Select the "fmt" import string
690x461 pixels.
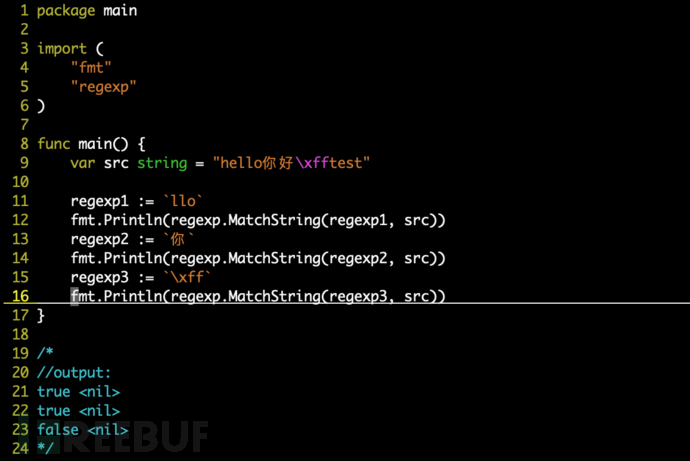coord(91,67)
